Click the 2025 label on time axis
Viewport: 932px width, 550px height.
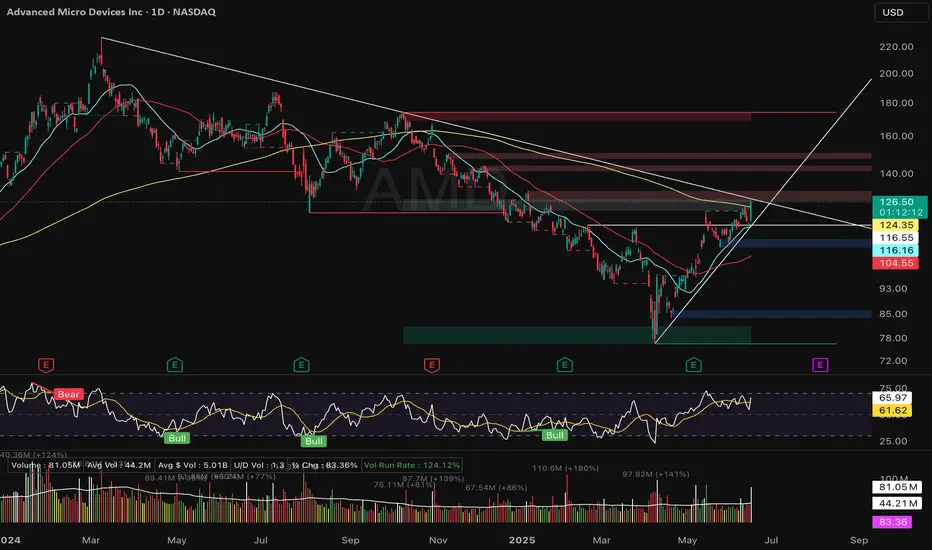pyautogui.click(x=522, y=540)
